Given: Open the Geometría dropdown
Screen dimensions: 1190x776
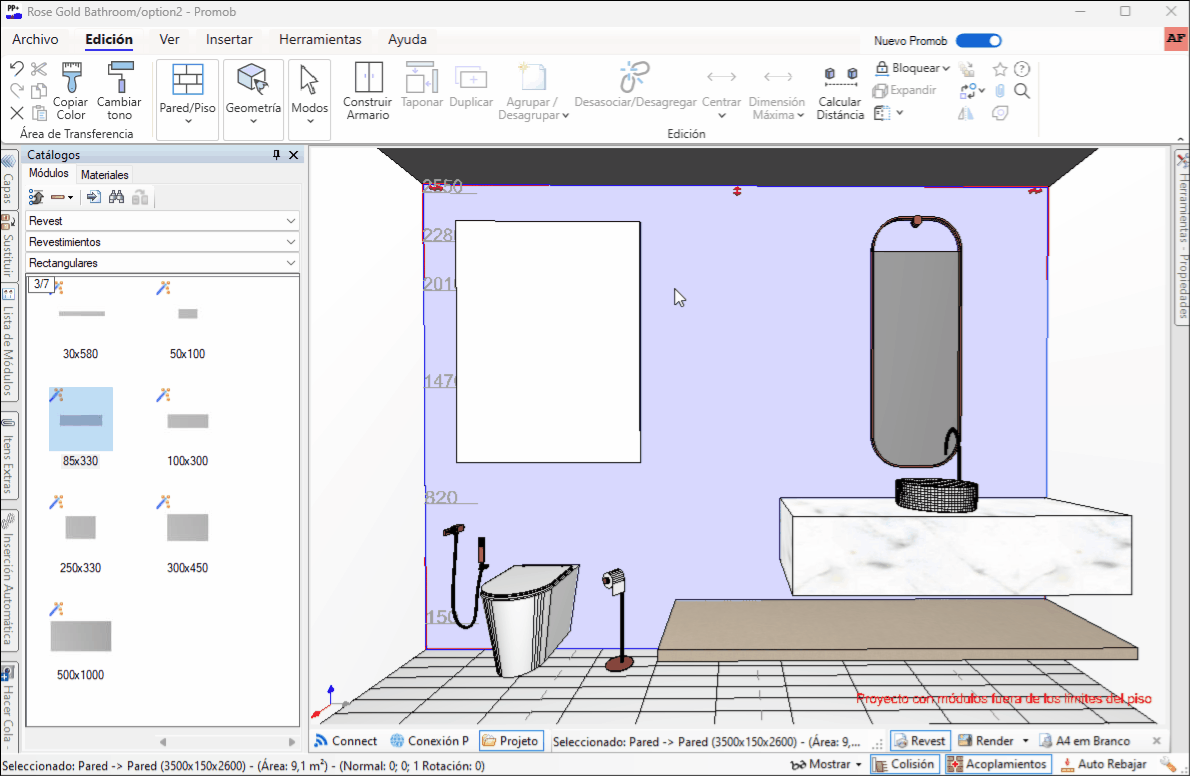Looking at the screenshot, I should point(253,121).
